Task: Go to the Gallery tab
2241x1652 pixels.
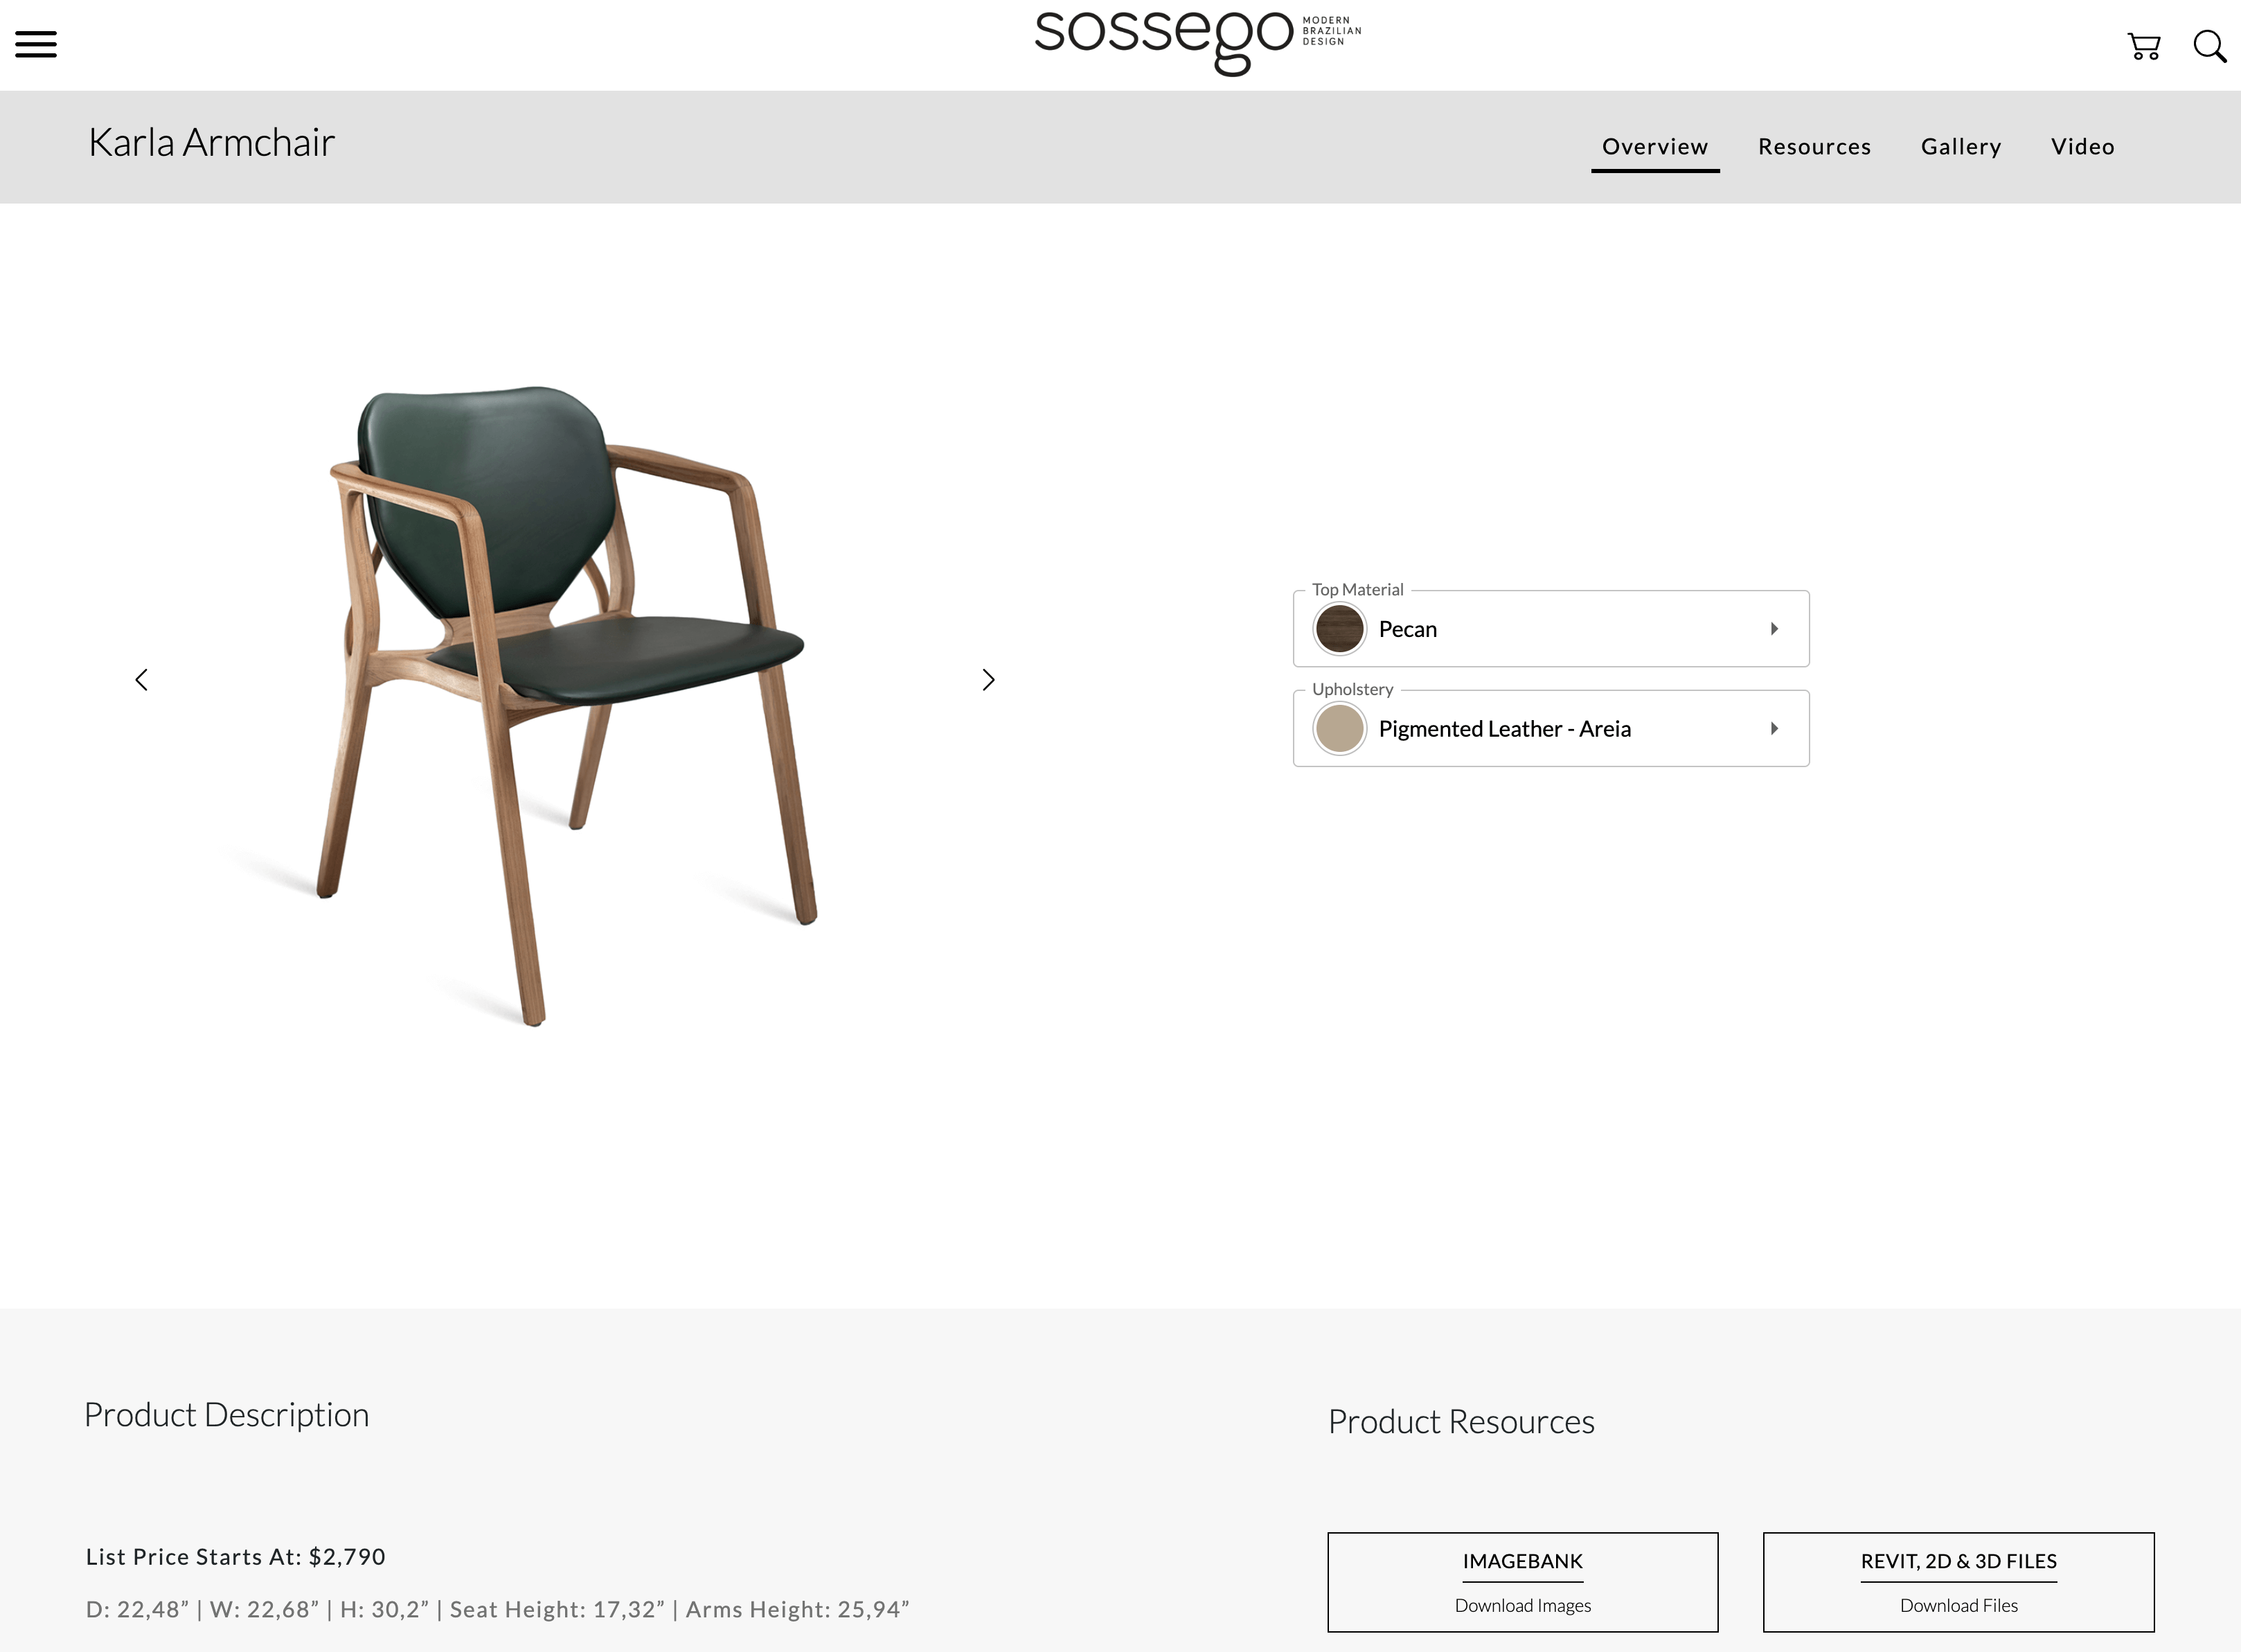Action: pos(1961,147)
